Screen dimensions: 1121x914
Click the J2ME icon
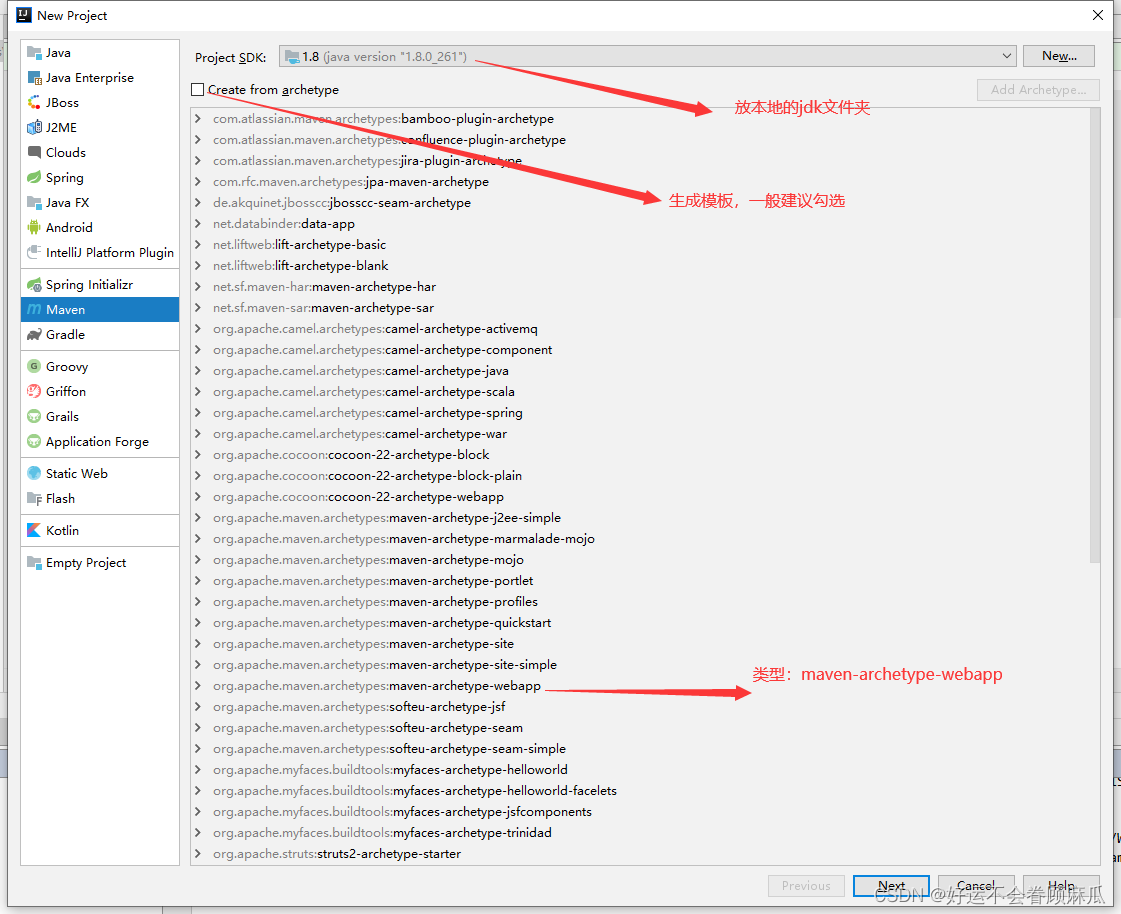pyautogui.click(x=34, y=128)
